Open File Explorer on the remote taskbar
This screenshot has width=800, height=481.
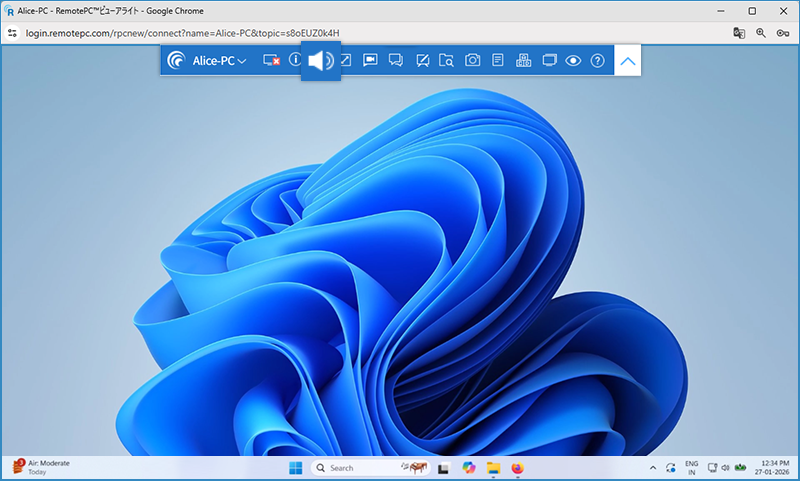[x=493, y=468]
